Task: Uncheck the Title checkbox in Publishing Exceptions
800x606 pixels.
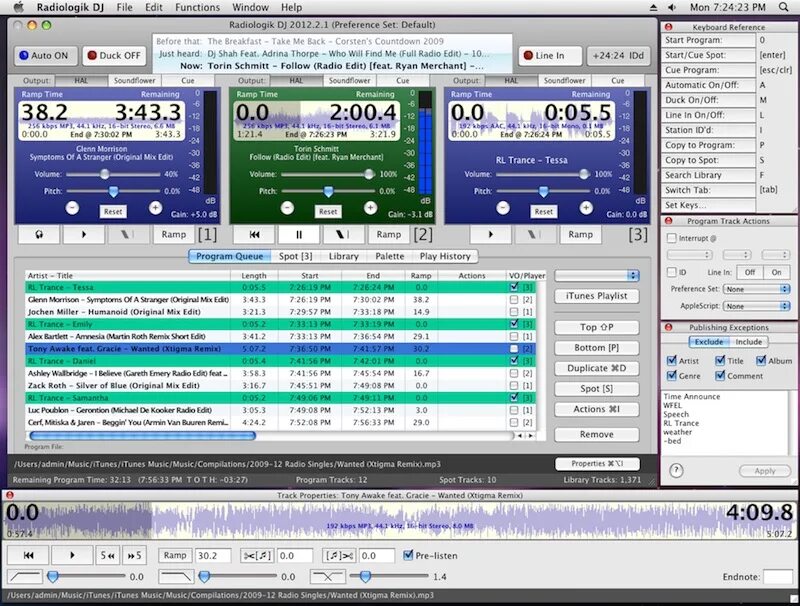Action: point(720,361)
